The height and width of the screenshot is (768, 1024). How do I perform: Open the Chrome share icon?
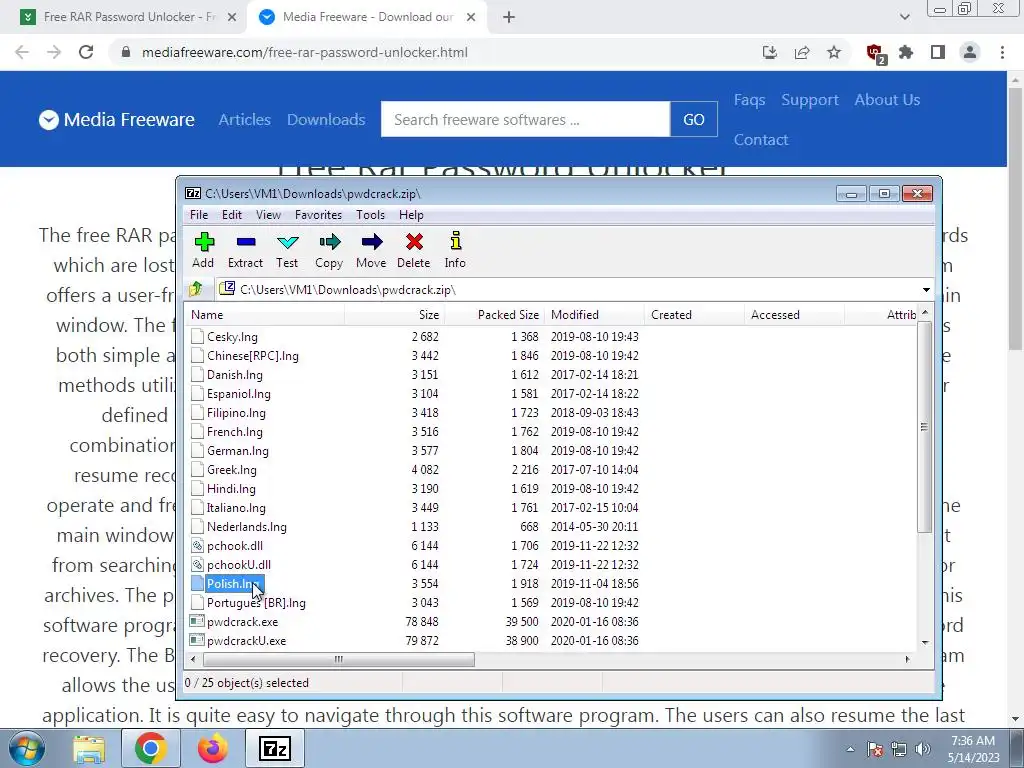click(x=802, y=52)
